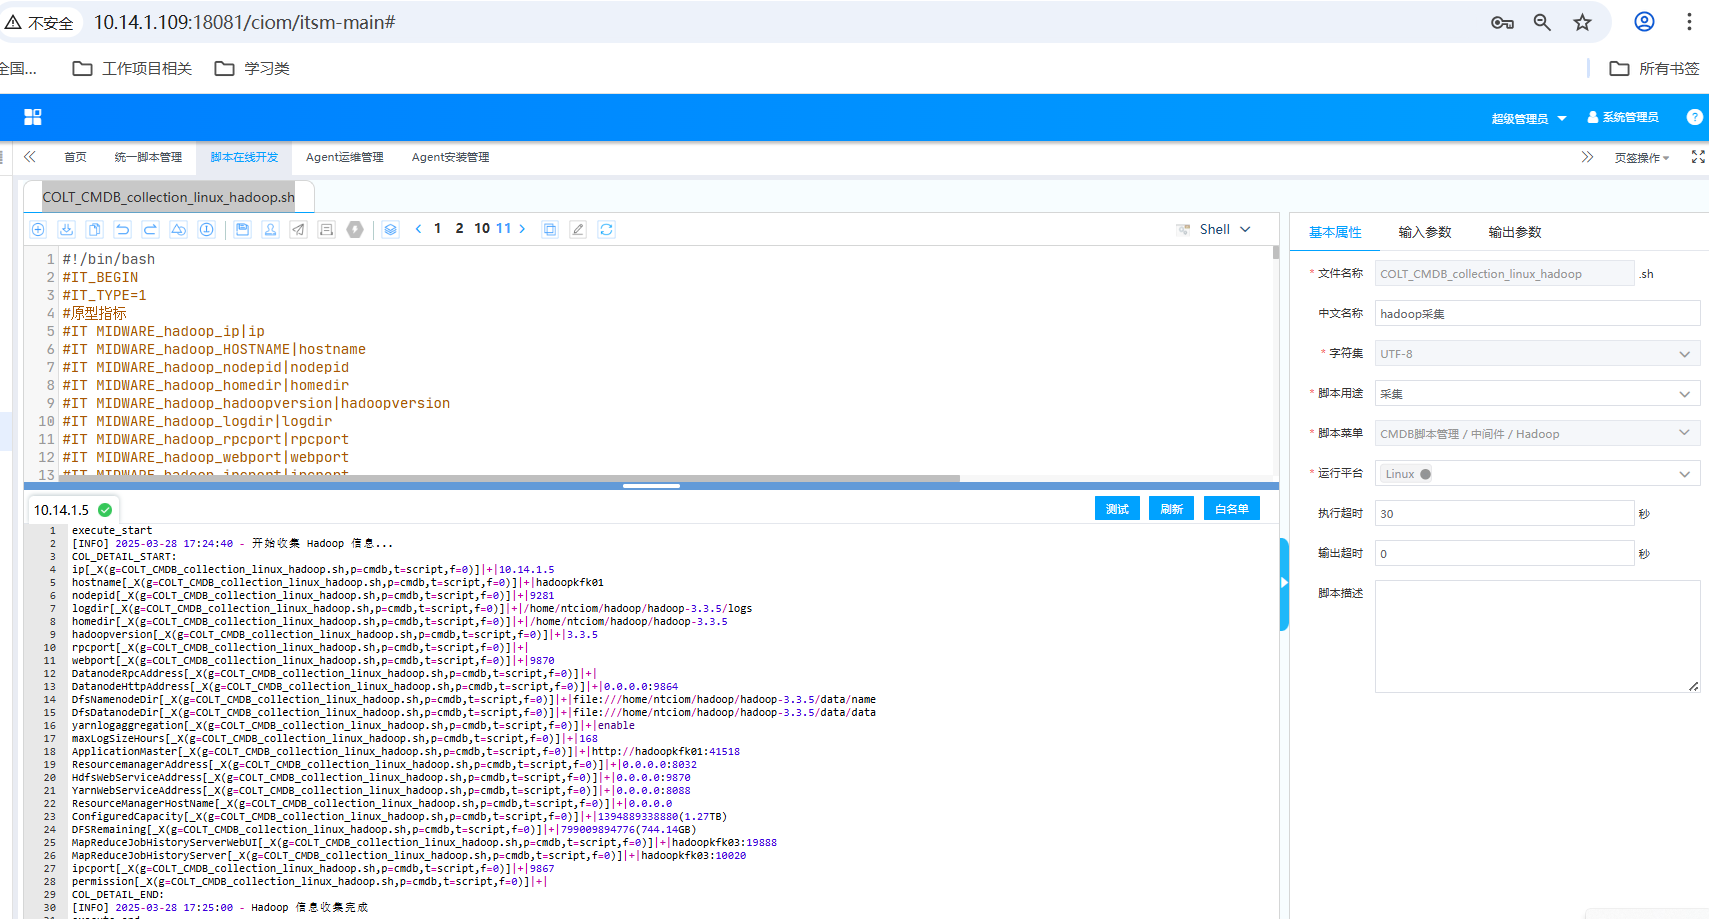Click the apps grid icon in the blue header

tap(33, 117)
